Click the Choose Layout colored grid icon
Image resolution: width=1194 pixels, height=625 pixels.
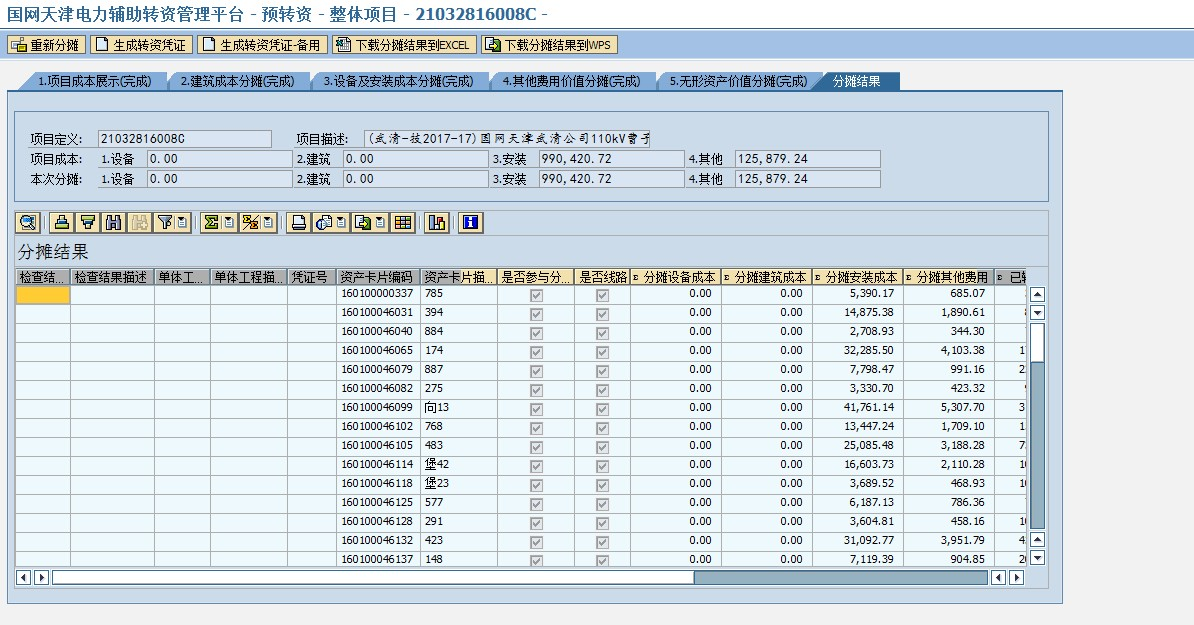pyautogui.click(x=403, y=222)
